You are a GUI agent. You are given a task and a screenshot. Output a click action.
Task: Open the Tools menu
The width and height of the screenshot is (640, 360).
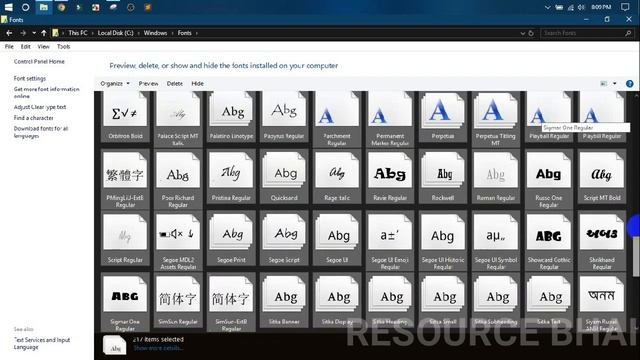point(63,47)
